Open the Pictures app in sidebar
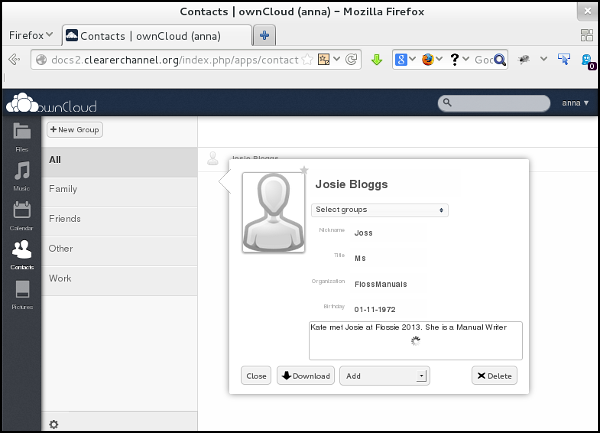 pos(21,294)
